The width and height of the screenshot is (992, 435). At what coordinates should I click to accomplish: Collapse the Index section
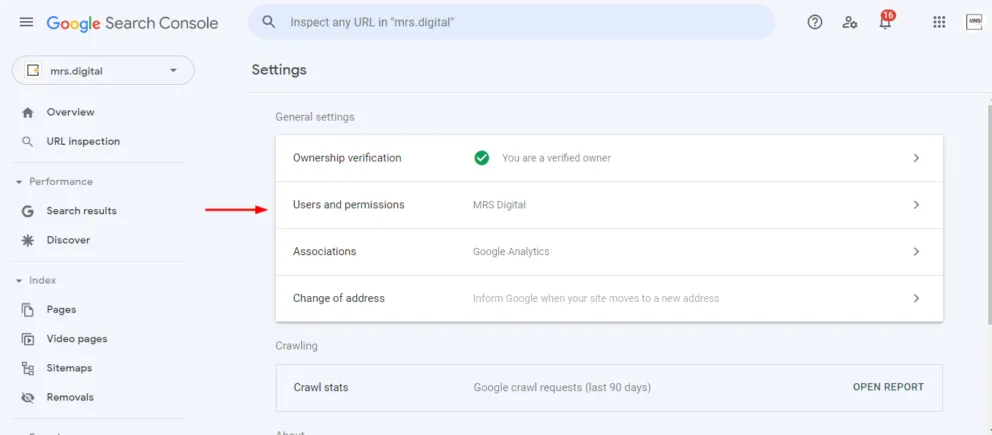[x=19, y=281]
